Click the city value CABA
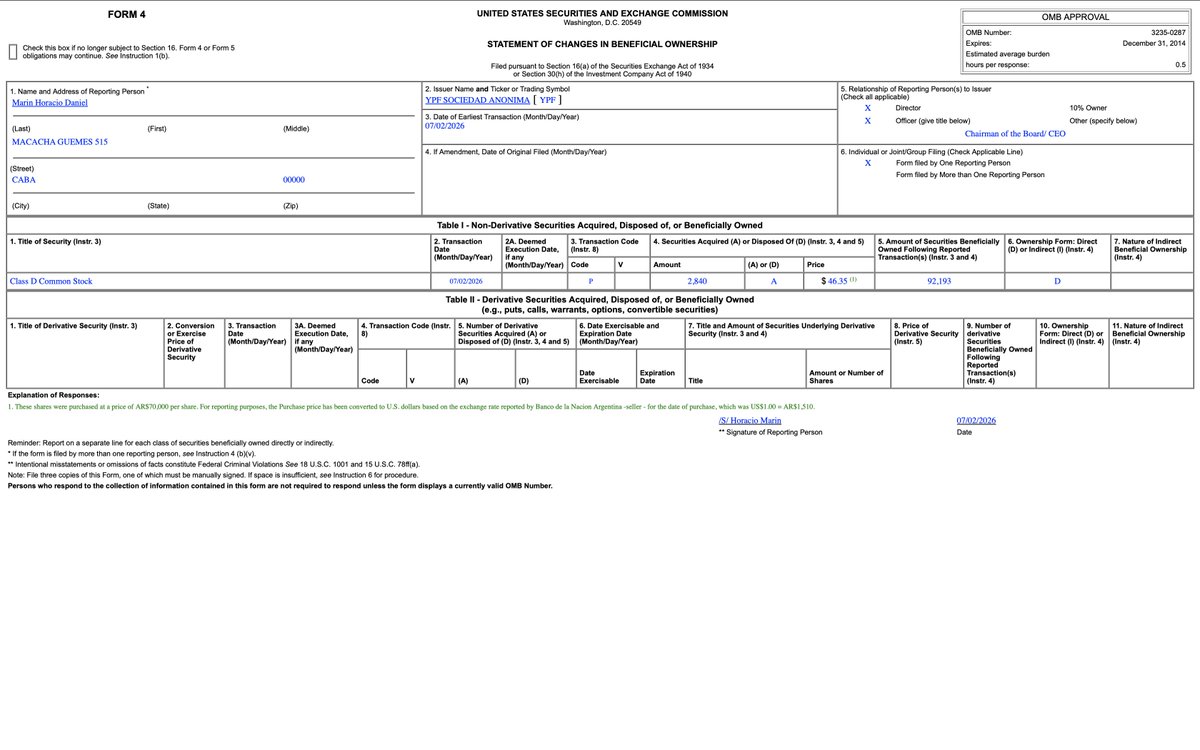The width and height of the screenshot is (1200, 750). coord(23,180)
